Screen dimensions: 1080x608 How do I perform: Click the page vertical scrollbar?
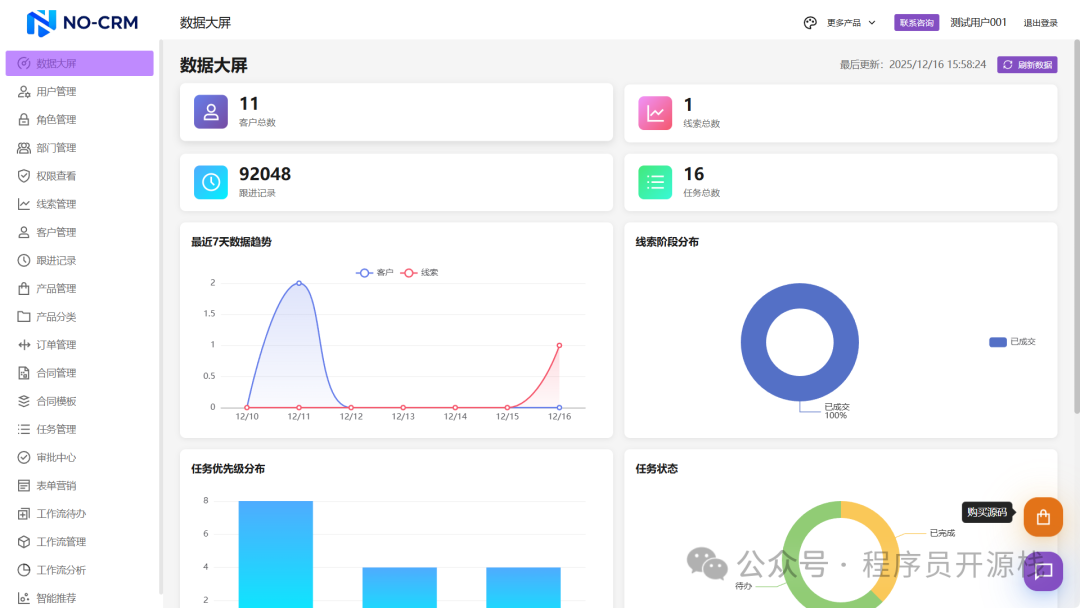[x=1077, y=227]
